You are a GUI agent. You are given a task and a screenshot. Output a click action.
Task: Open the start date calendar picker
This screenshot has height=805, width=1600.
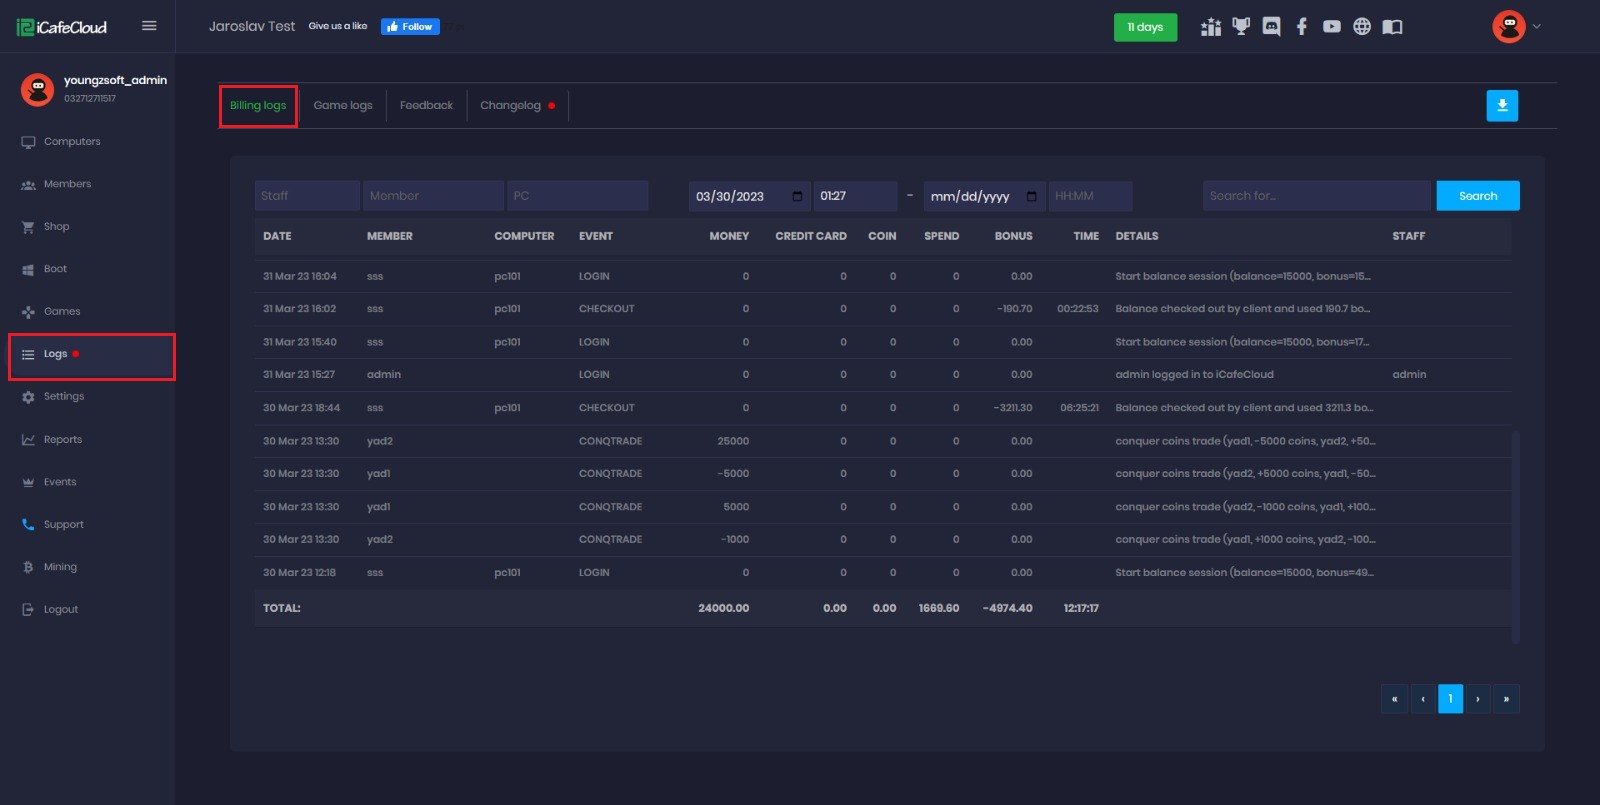click(797, 196)
